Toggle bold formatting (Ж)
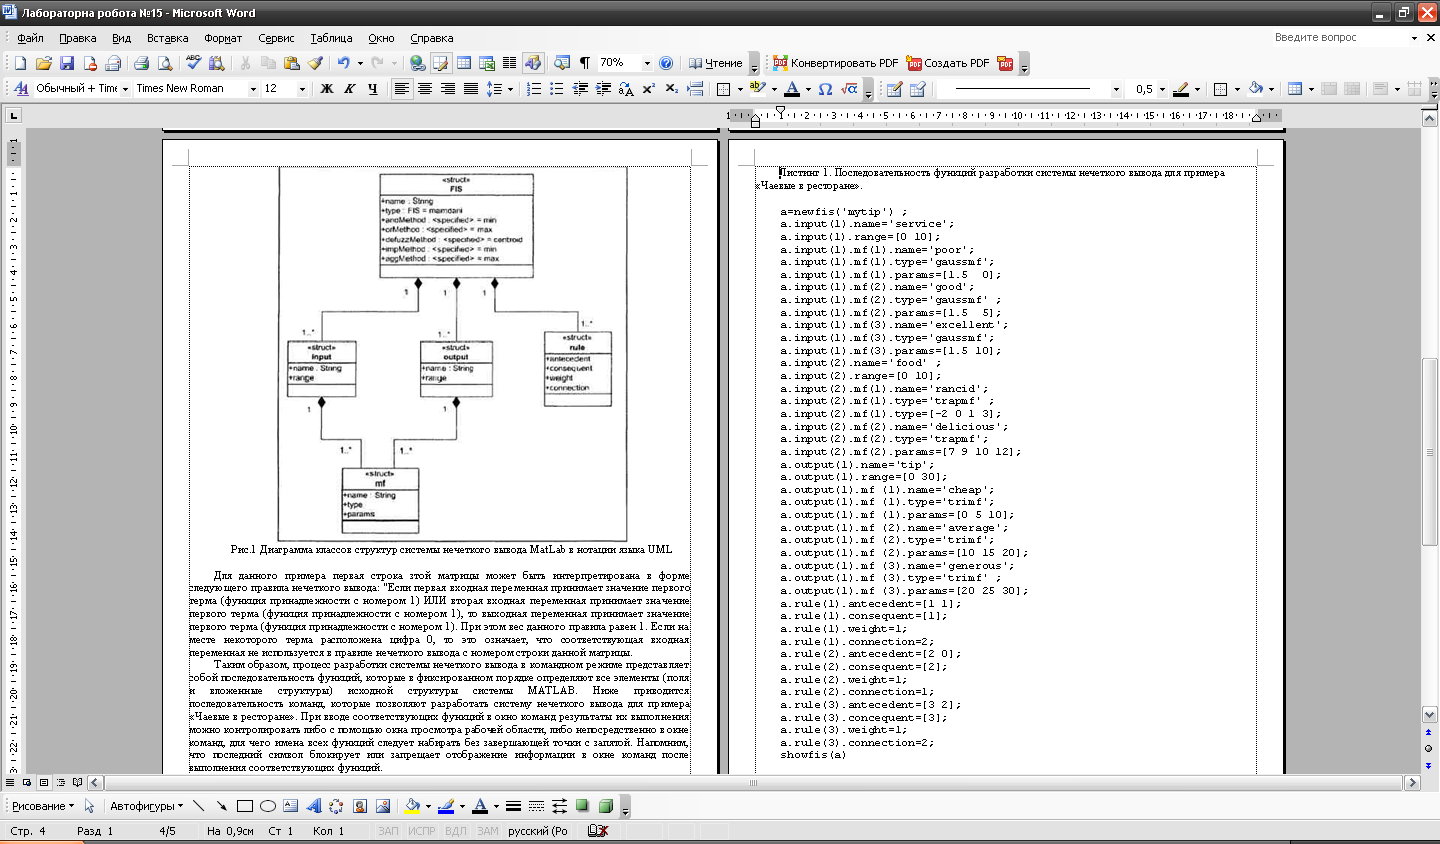 tap(326, 89)
